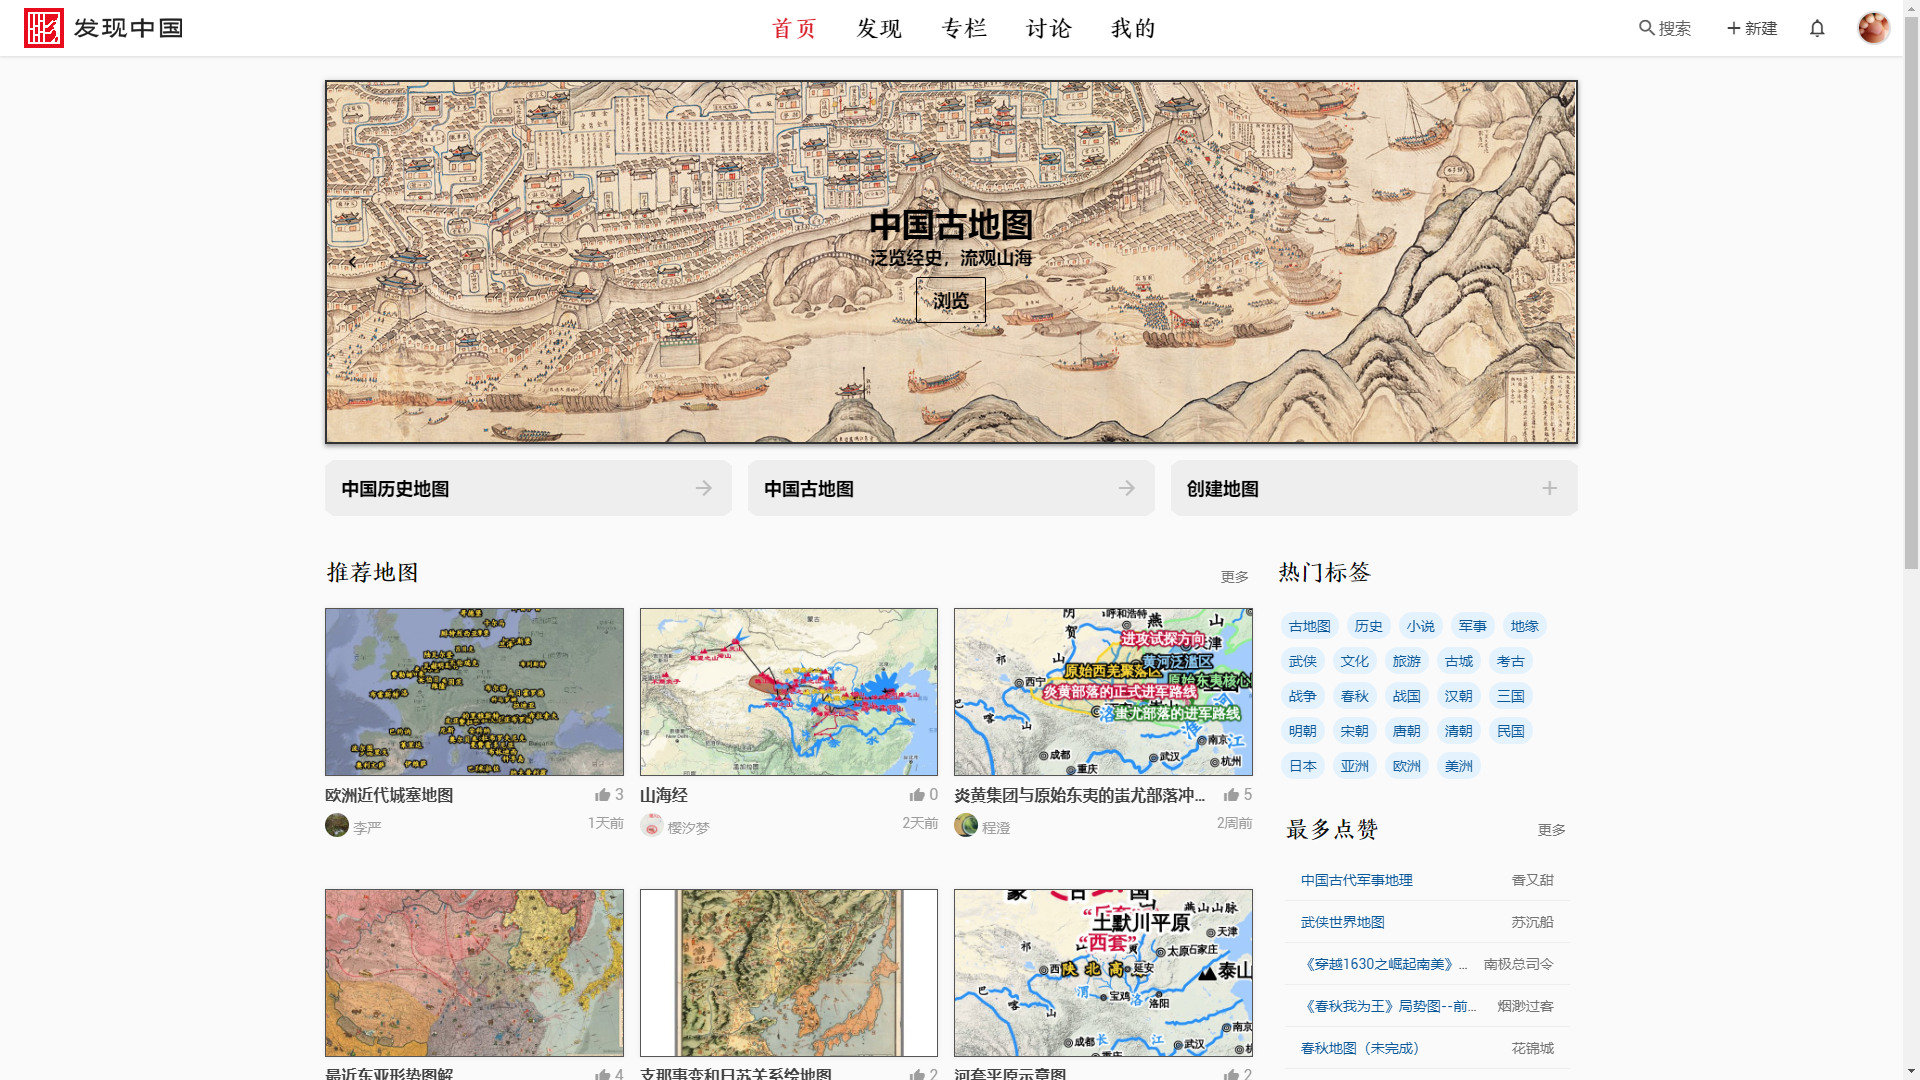This screenshot has width=1920, height=1080.
Task: Like the 欧洲近代城塞地图 thumbs-up icon
Action: coord(602,795)
